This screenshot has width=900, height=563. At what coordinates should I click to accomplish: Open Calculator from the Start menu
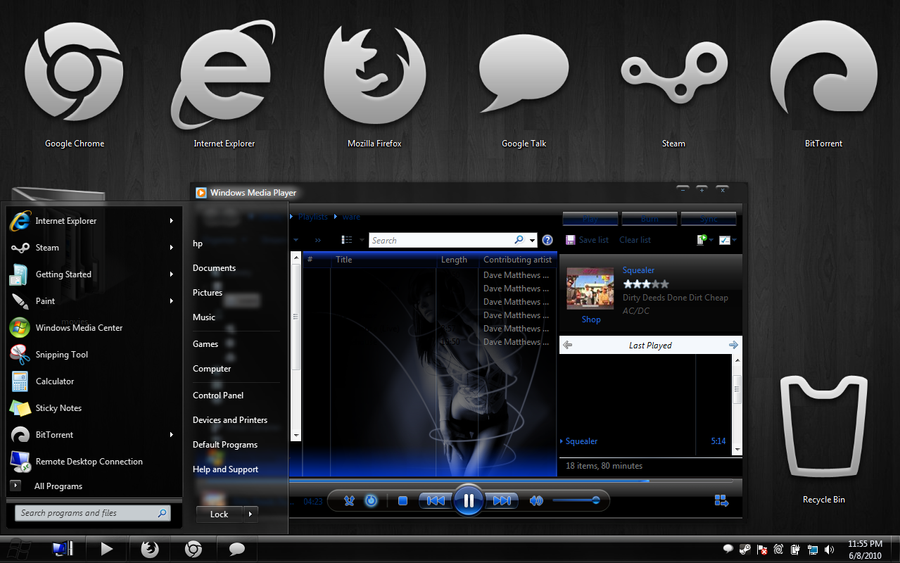click(92, 381)
